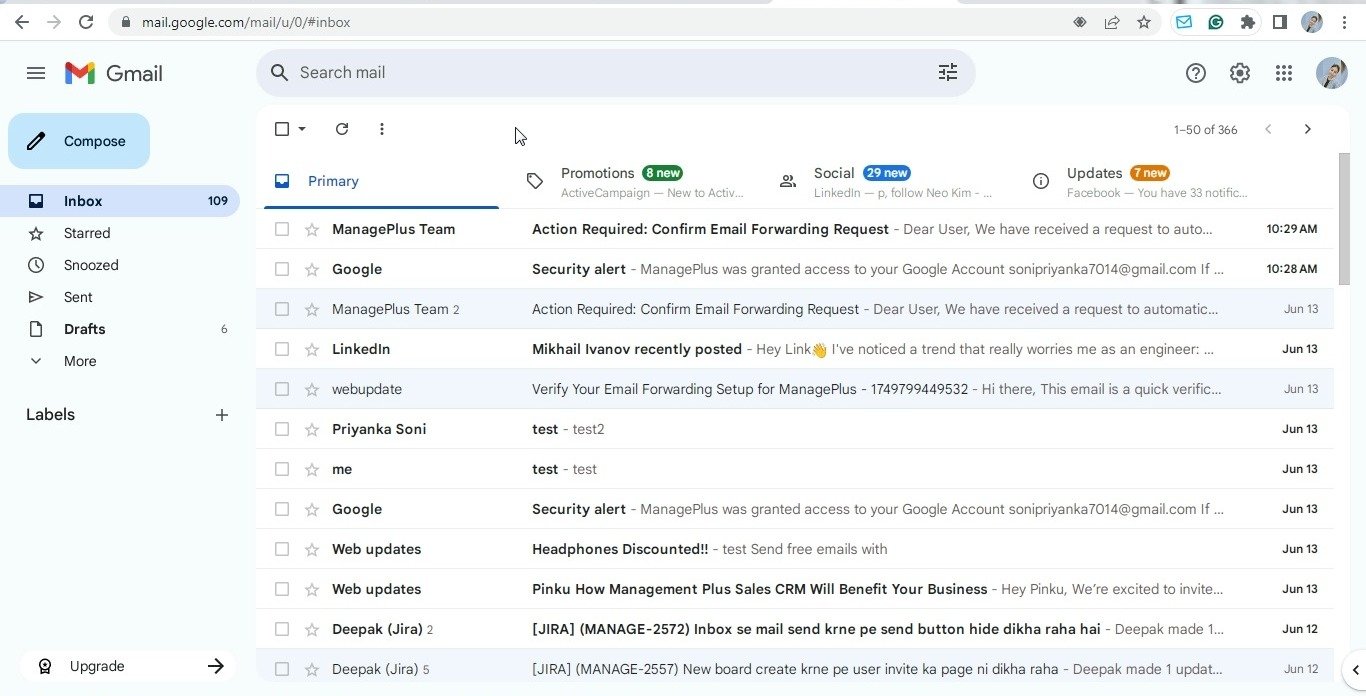Switch to the Primary tab
Image resolution: width=1366 pixels, height=696 pixels.
[381, 181]
